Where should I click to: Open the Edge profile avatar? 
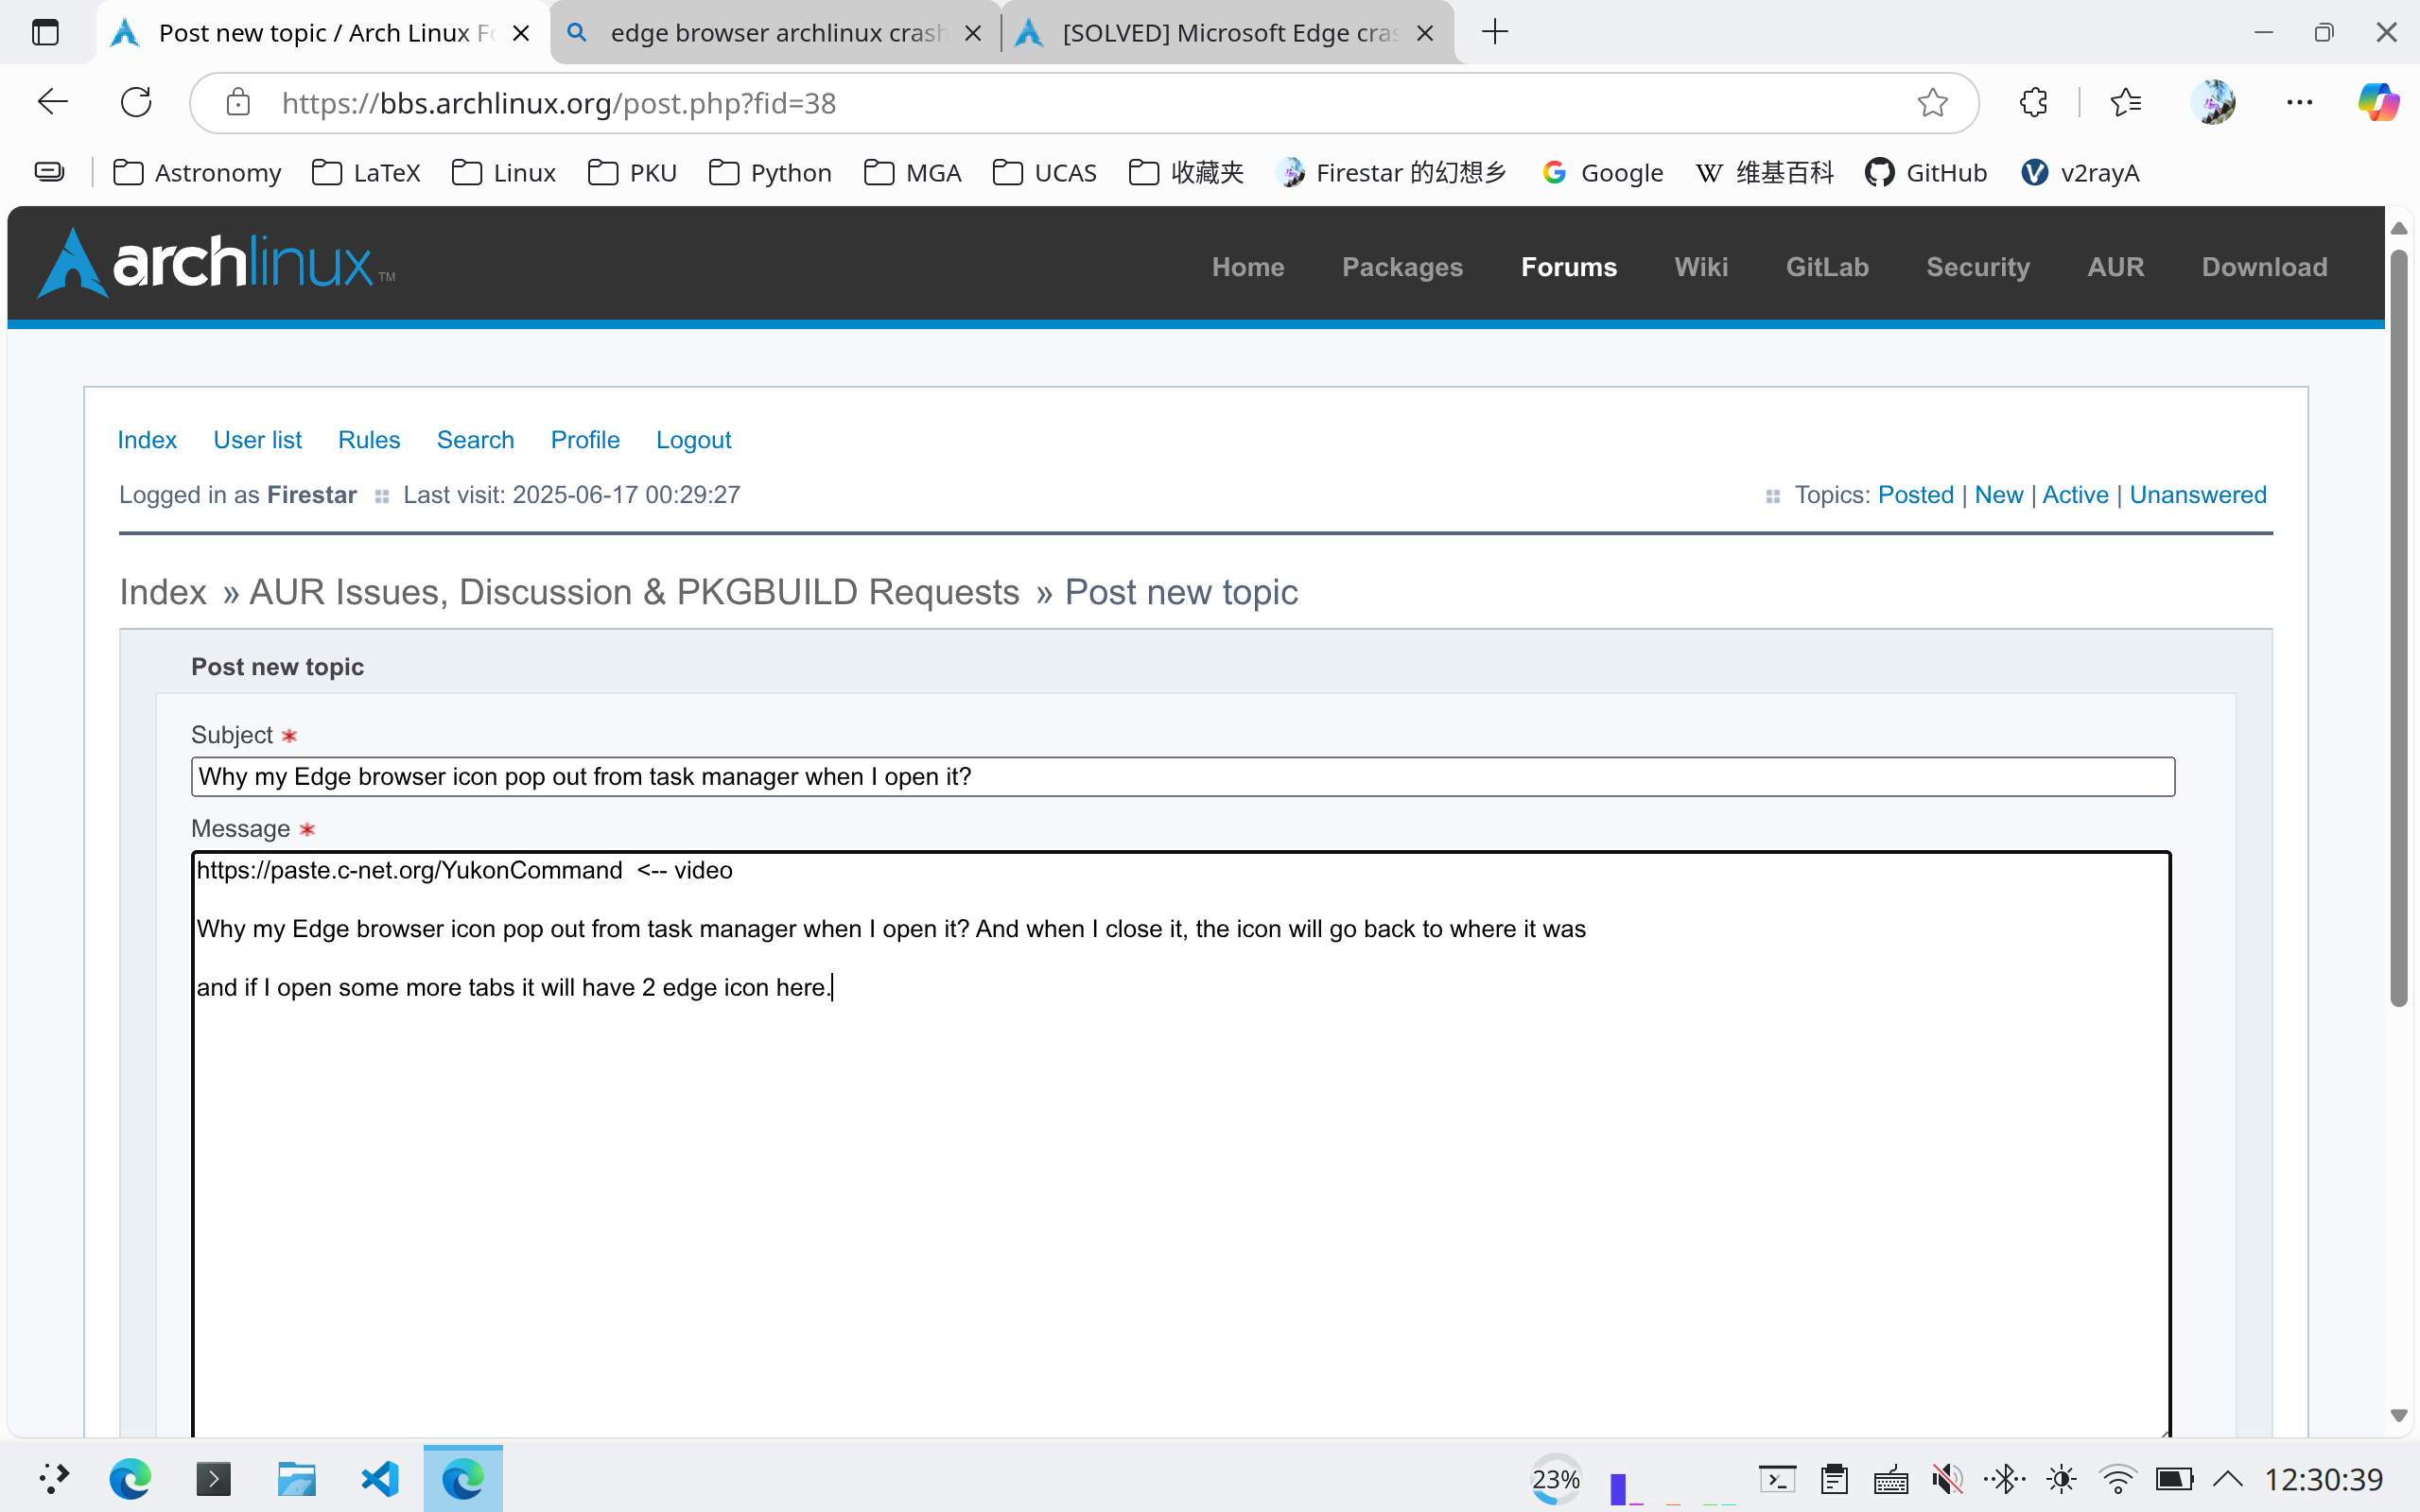2212,102
